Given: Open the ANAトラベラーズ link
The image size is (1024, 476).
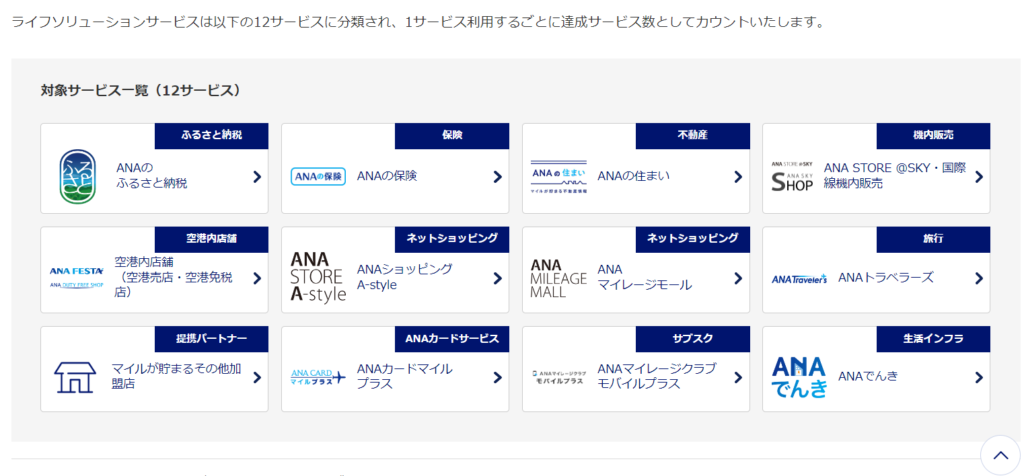Looking at the screenshot, I should tap(885, 277).
